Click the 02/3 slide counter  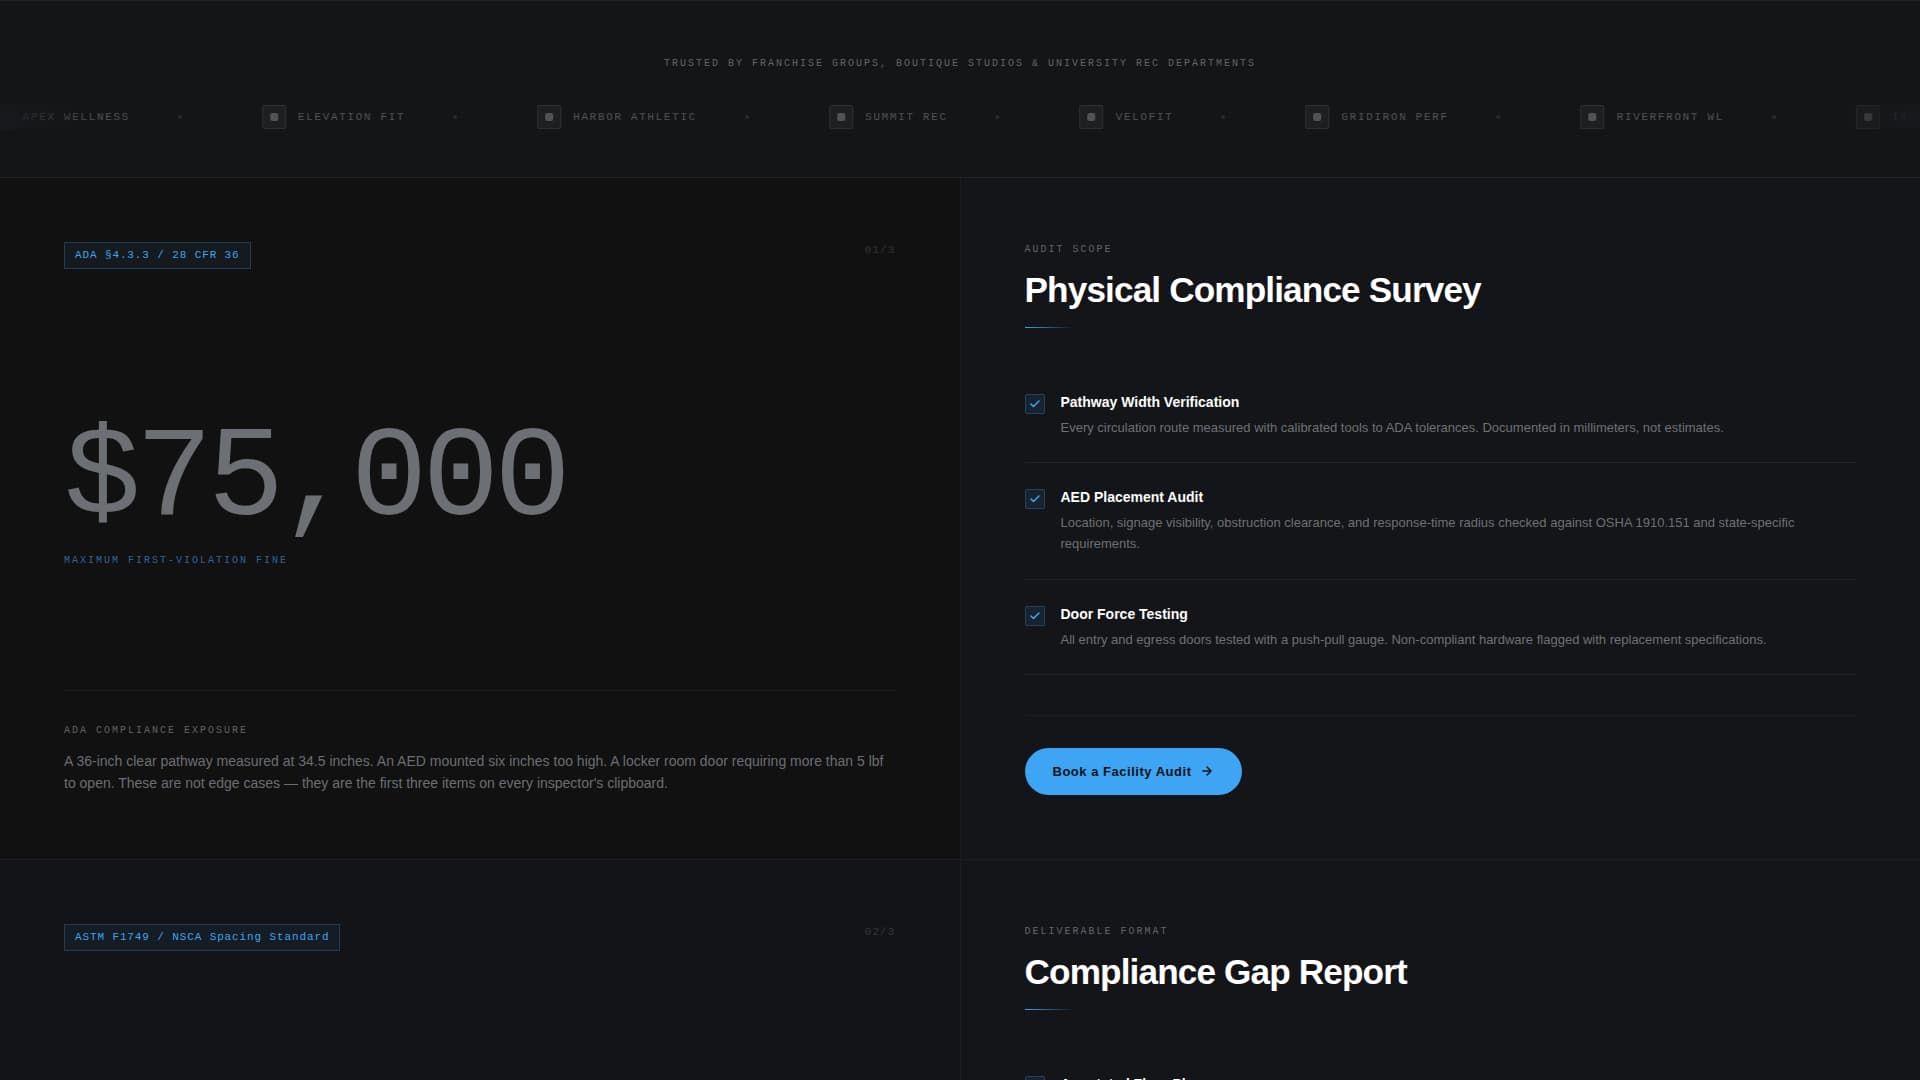(x=880, y=932)
